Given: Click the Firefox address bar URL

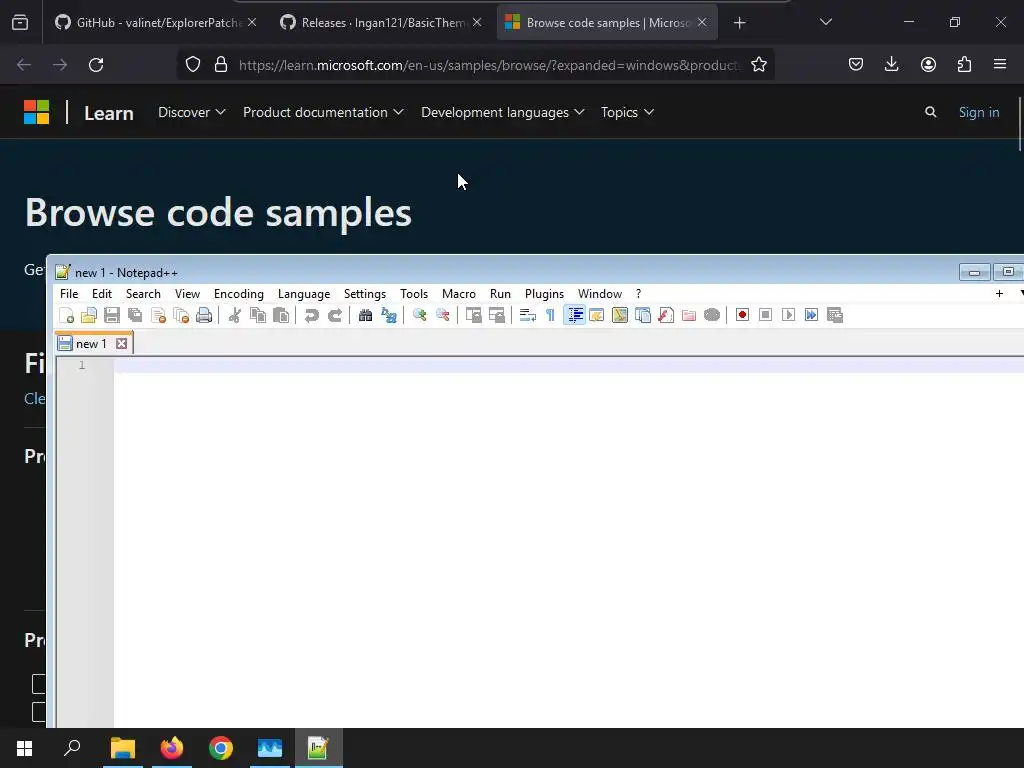Looking at the screenshot, I should pos(490,65).
